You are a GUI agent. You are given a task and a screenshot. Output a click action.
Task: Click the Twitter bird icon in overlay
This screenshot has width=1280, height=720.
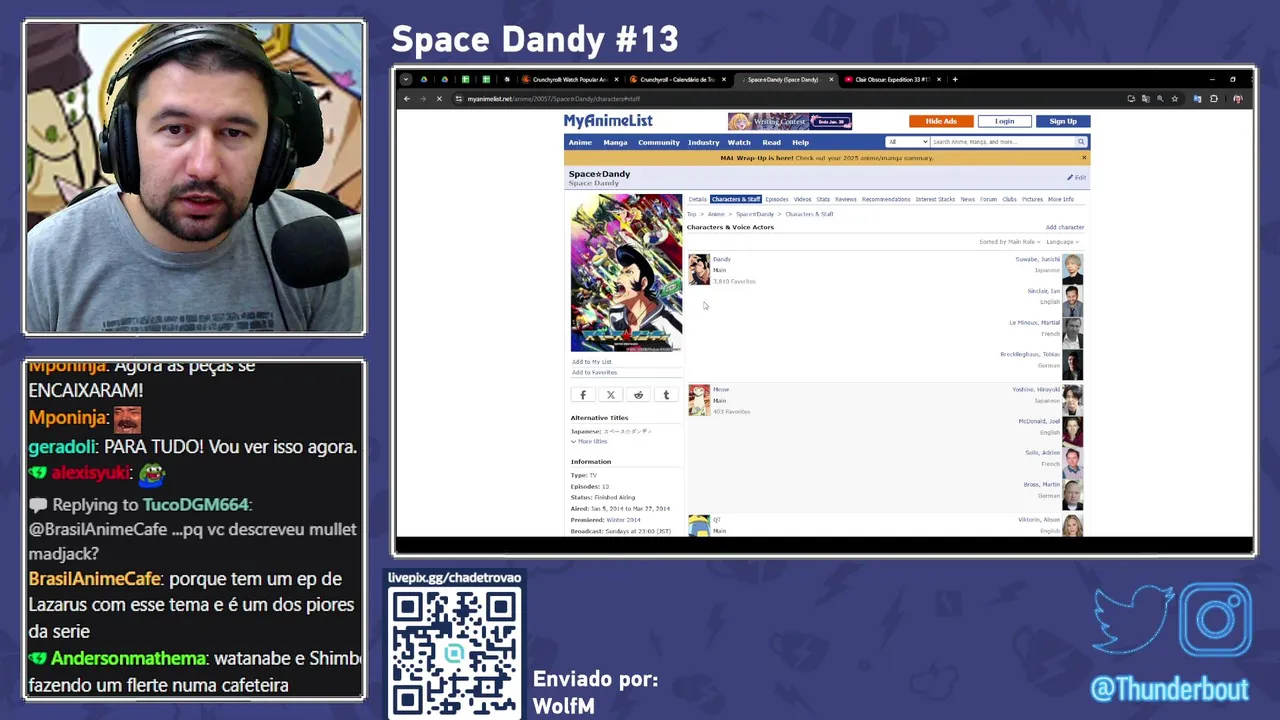coord(1133,621)
